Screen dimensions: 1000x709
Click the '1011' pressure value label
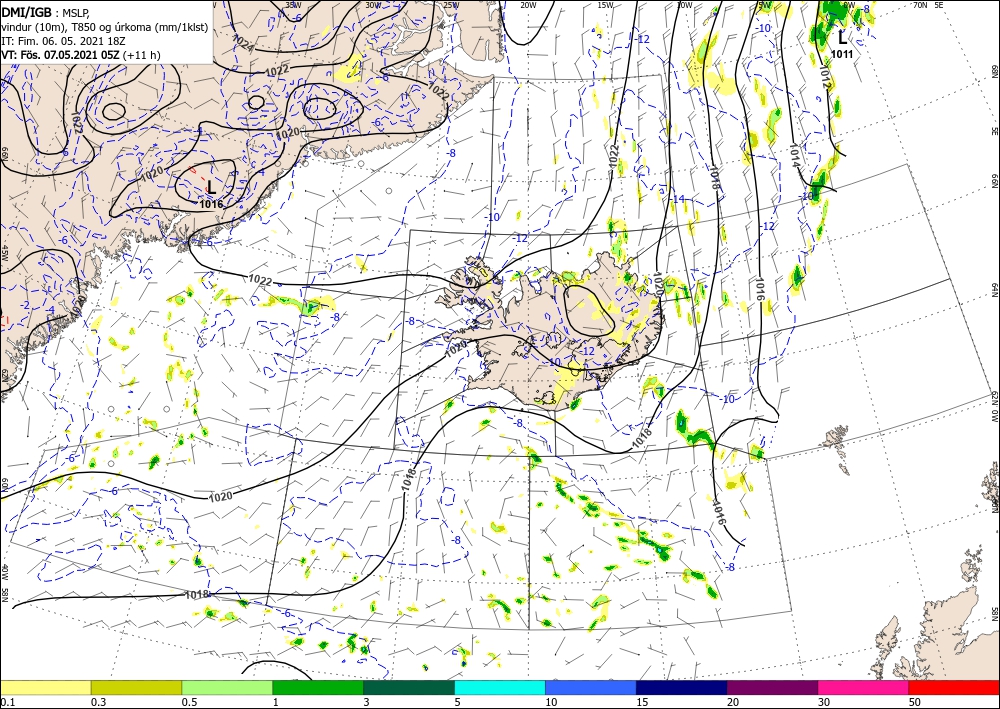coord(842,55)
